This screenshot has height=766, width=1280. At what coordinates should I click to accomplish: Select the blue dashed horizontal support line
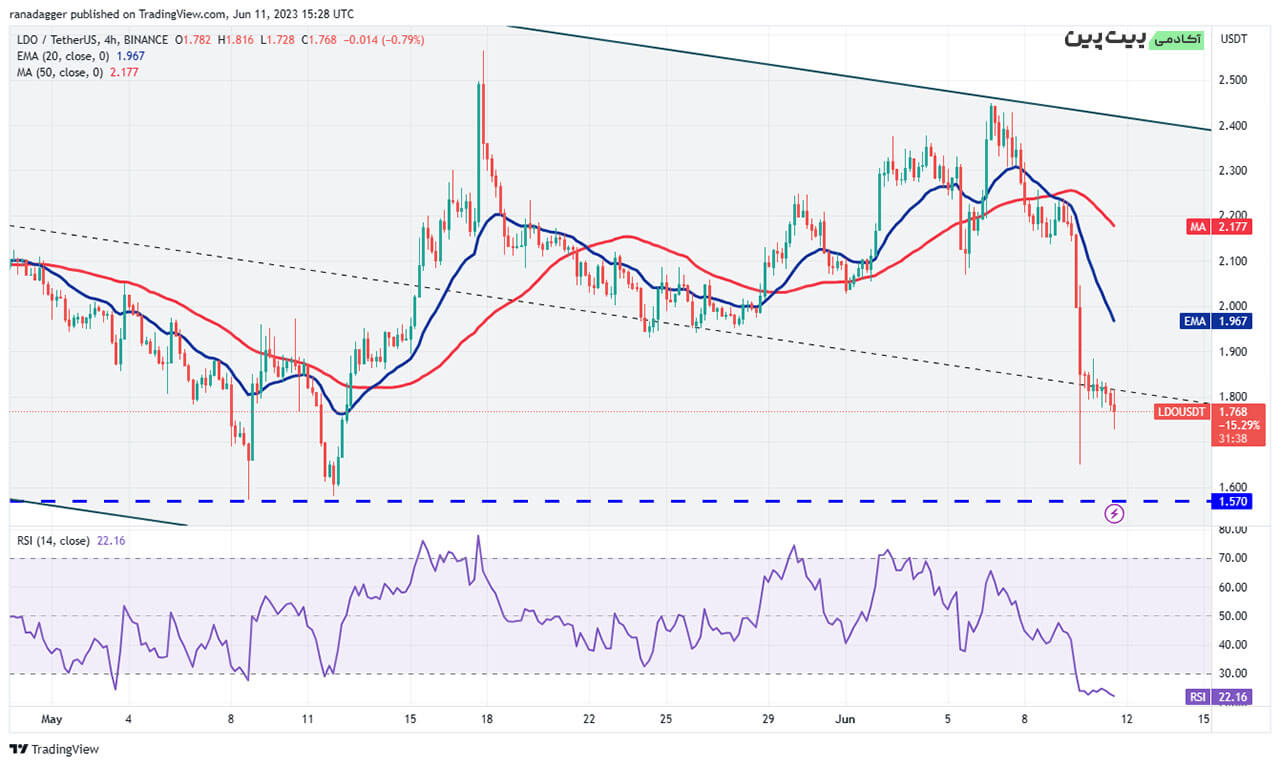click(x=600, y=500)
